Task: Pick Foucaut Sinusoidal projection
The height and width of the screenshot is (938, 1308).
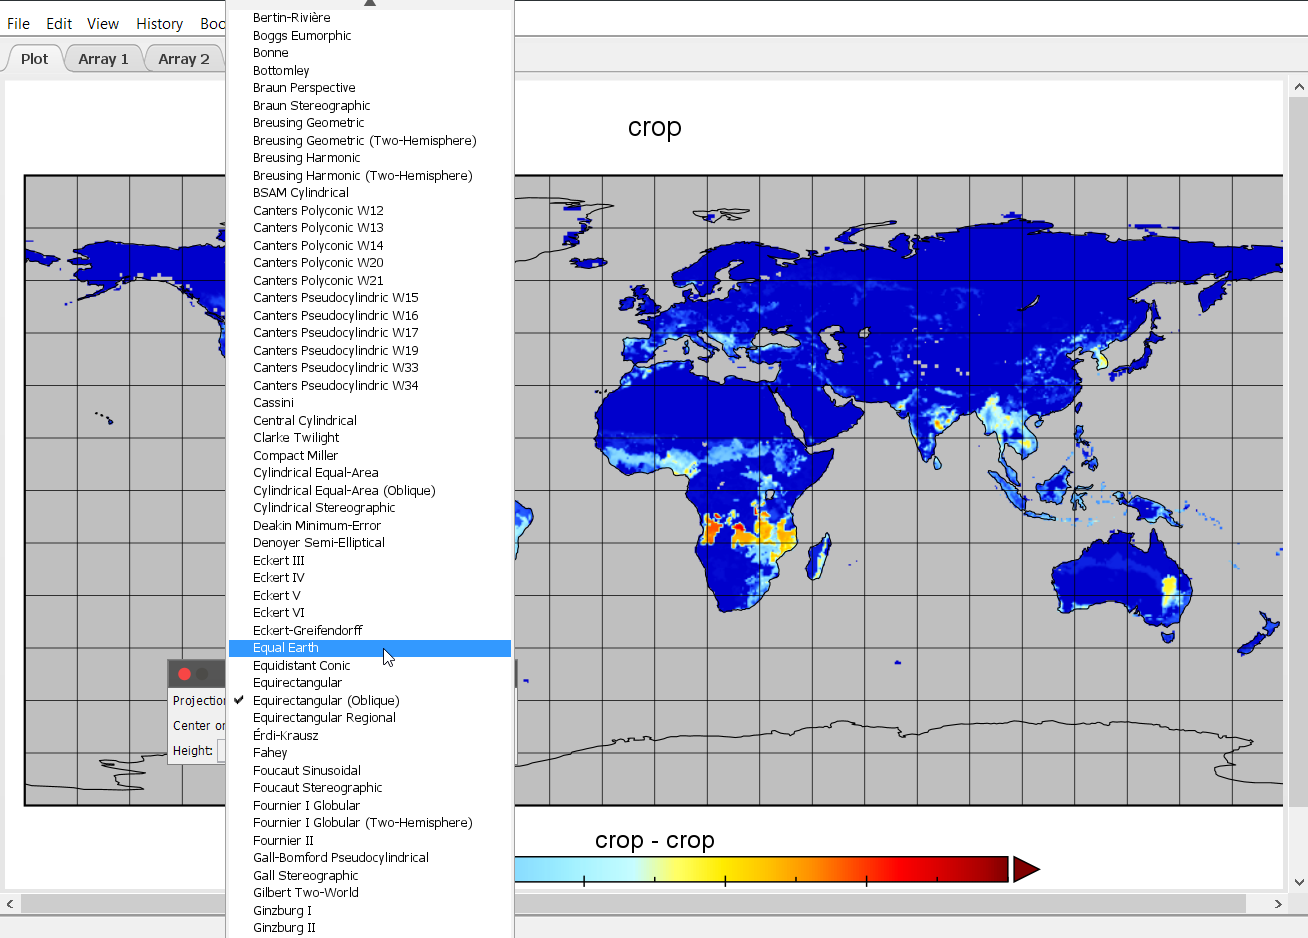Action: 370,771
